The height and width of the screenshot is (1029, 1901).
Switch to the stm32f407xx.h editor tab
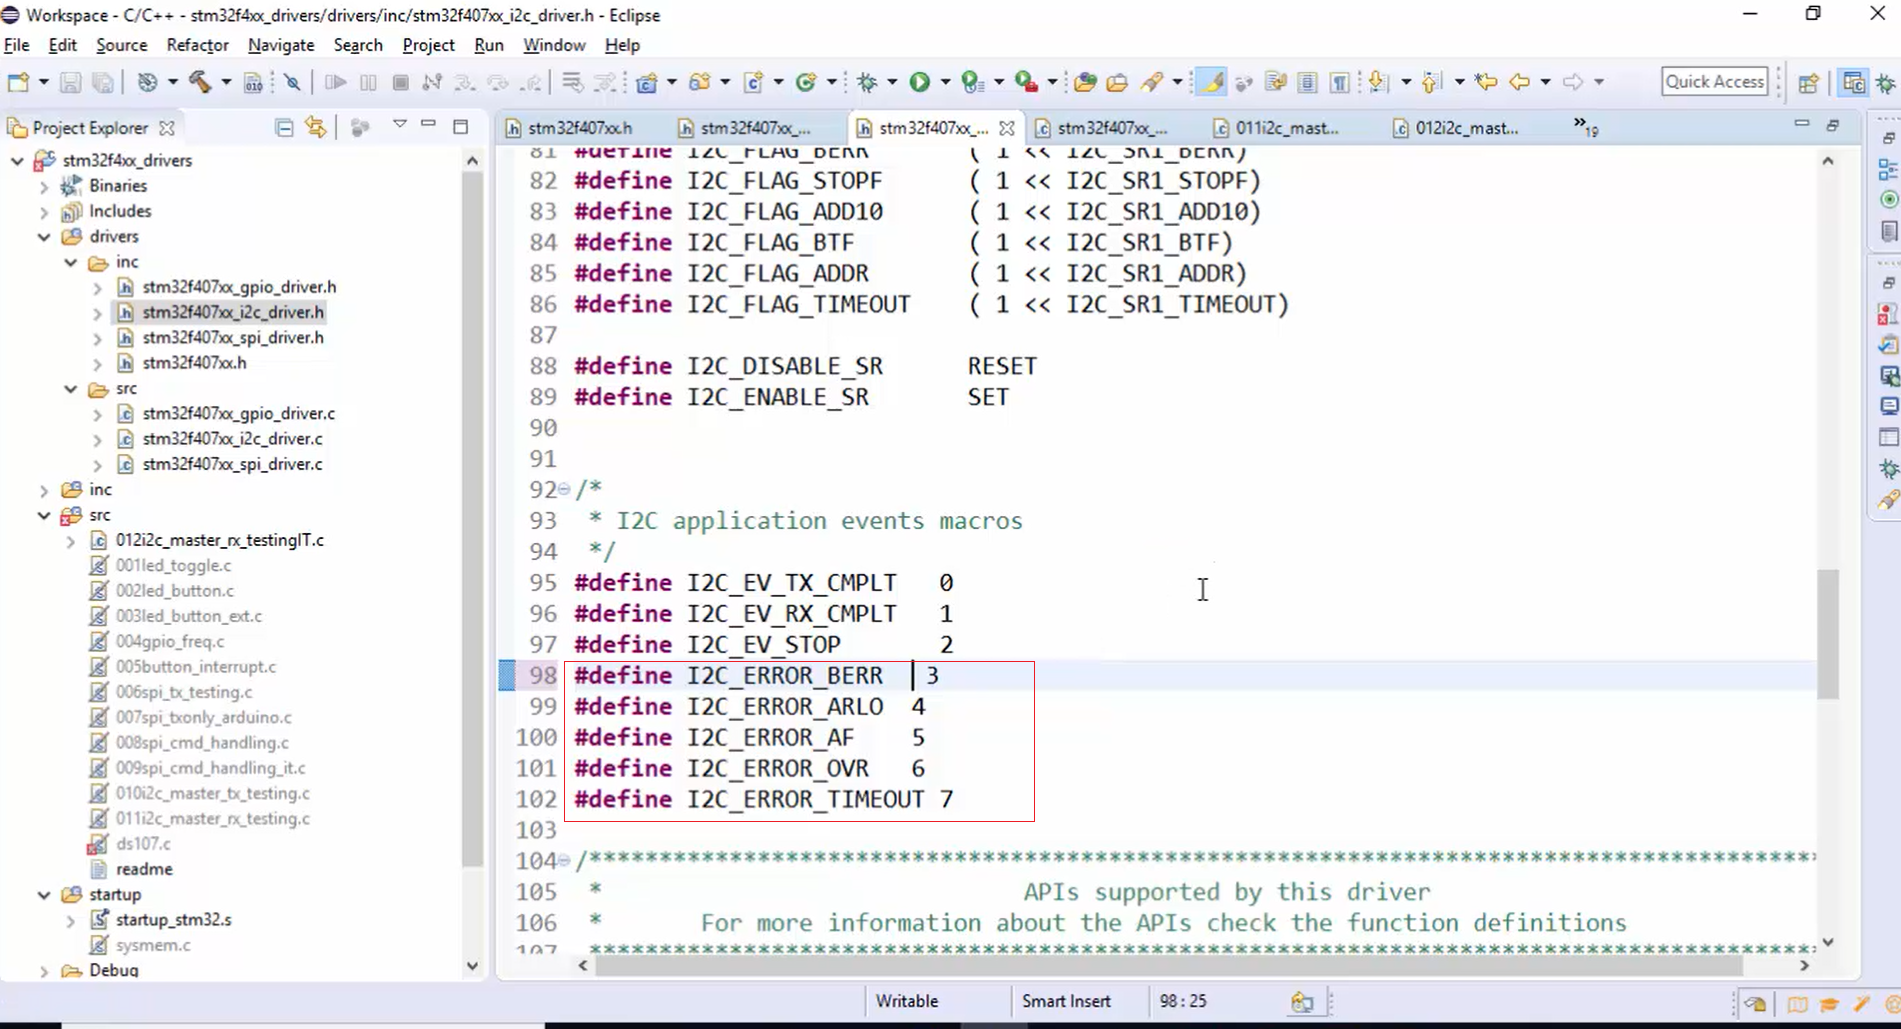click(569, 128)
